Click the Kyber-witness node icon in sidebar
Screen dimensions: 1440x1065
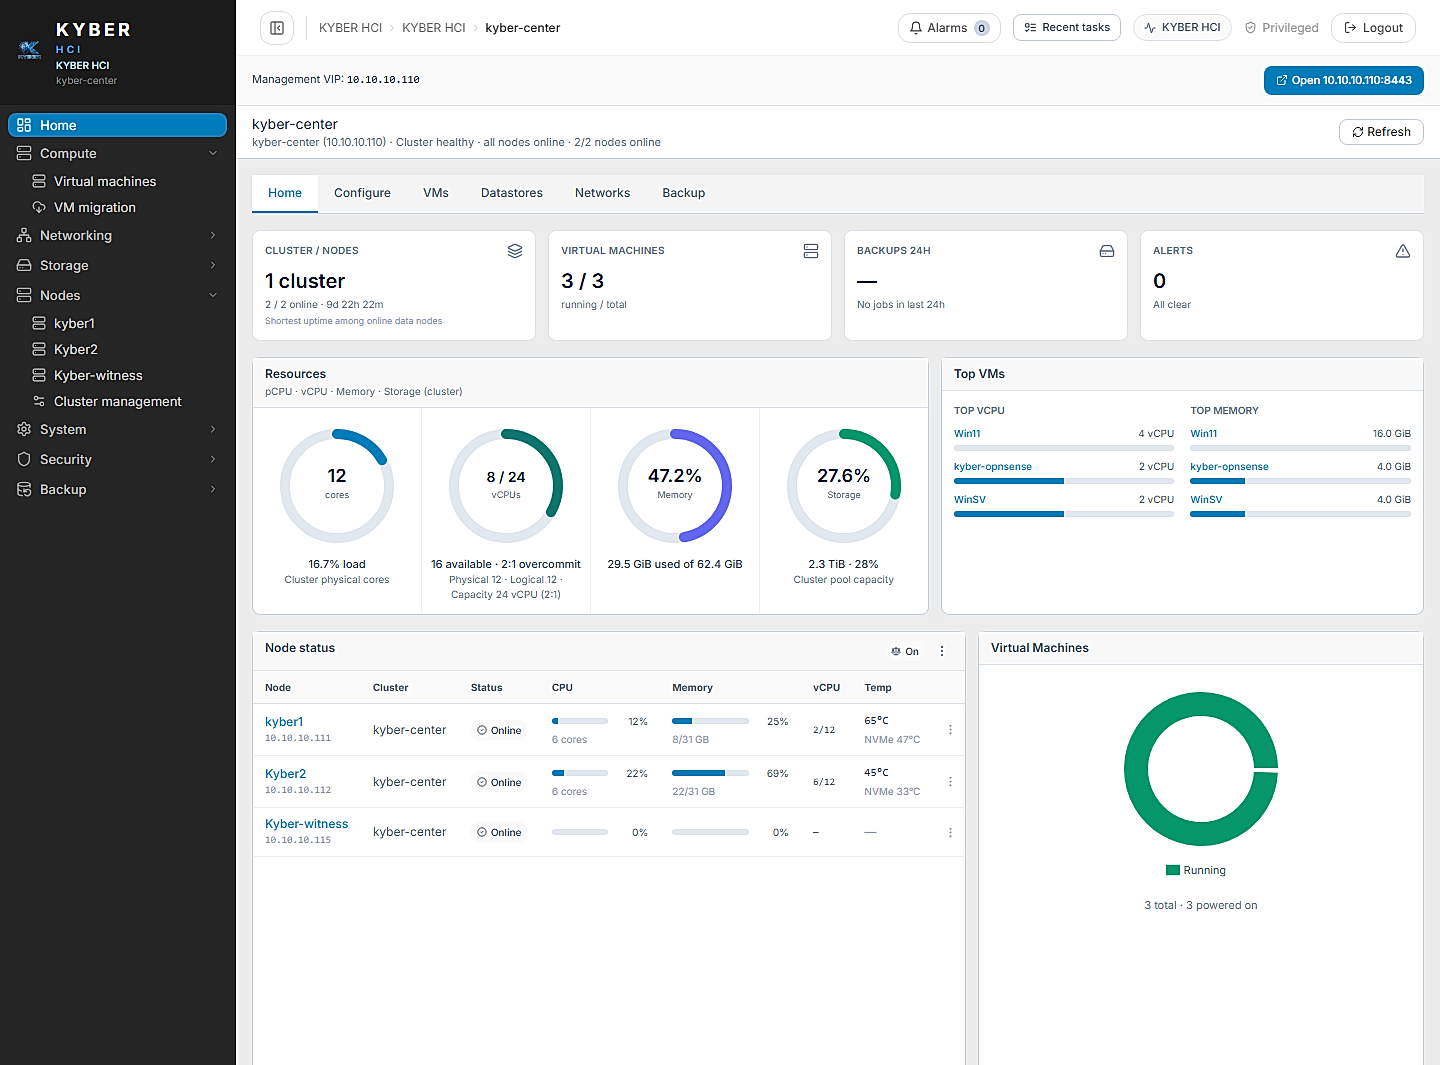pos(39,375)
